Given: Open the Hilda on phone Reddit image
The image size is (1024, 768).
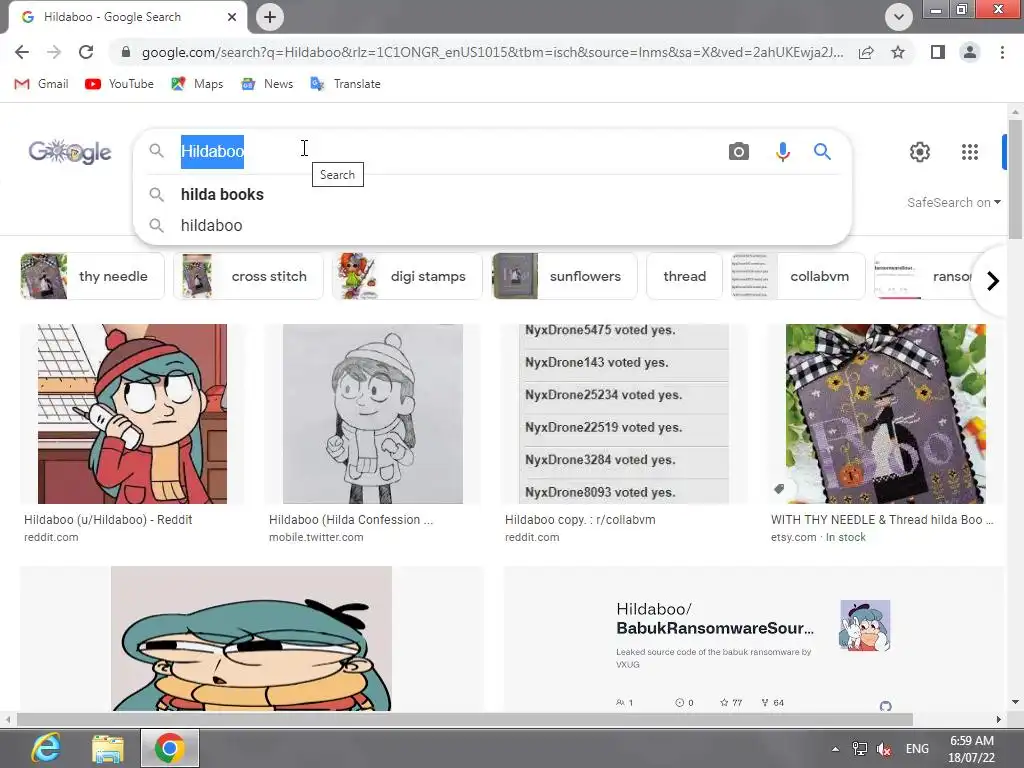Looking at the screenshot, I should 133,414.
